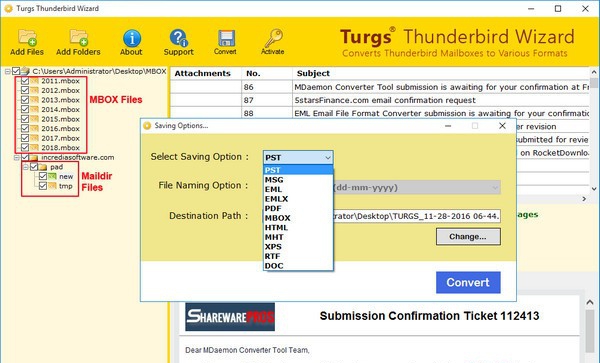Viewport: 600px width, 363px height.
Task: Select the EML Email File Format Converter row
Action: click(x=380, y=113)
